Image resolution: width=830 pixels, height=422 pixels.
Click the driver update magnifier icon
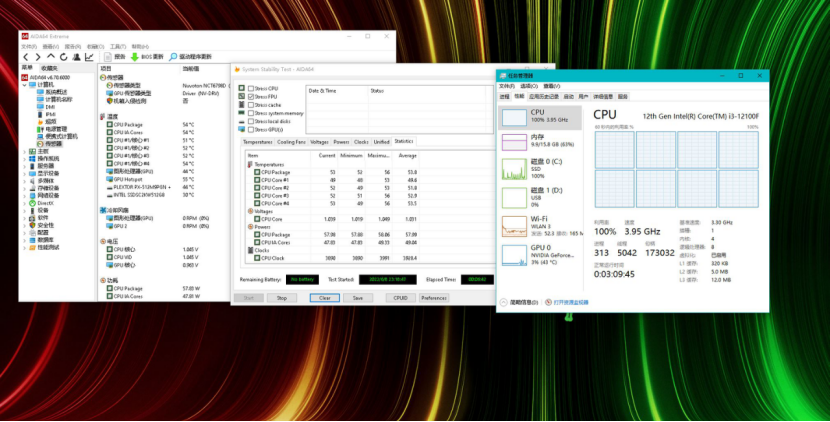click(173, 57)
